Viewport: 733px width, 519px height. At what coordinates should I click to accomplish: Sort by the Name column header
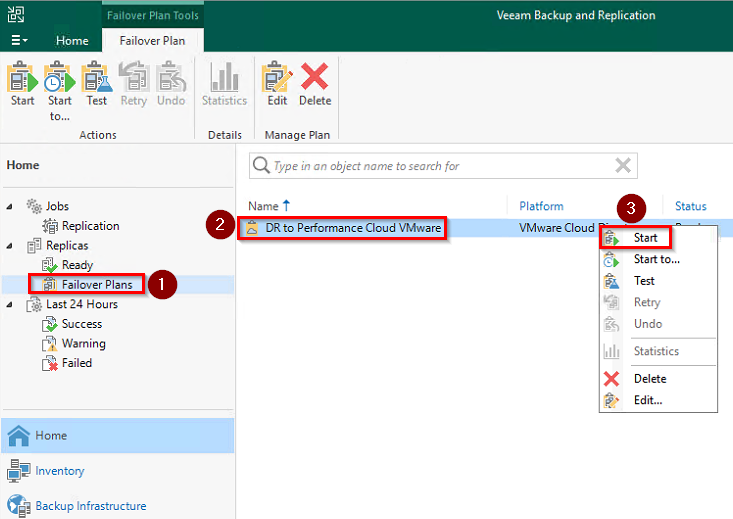point(269,206)
